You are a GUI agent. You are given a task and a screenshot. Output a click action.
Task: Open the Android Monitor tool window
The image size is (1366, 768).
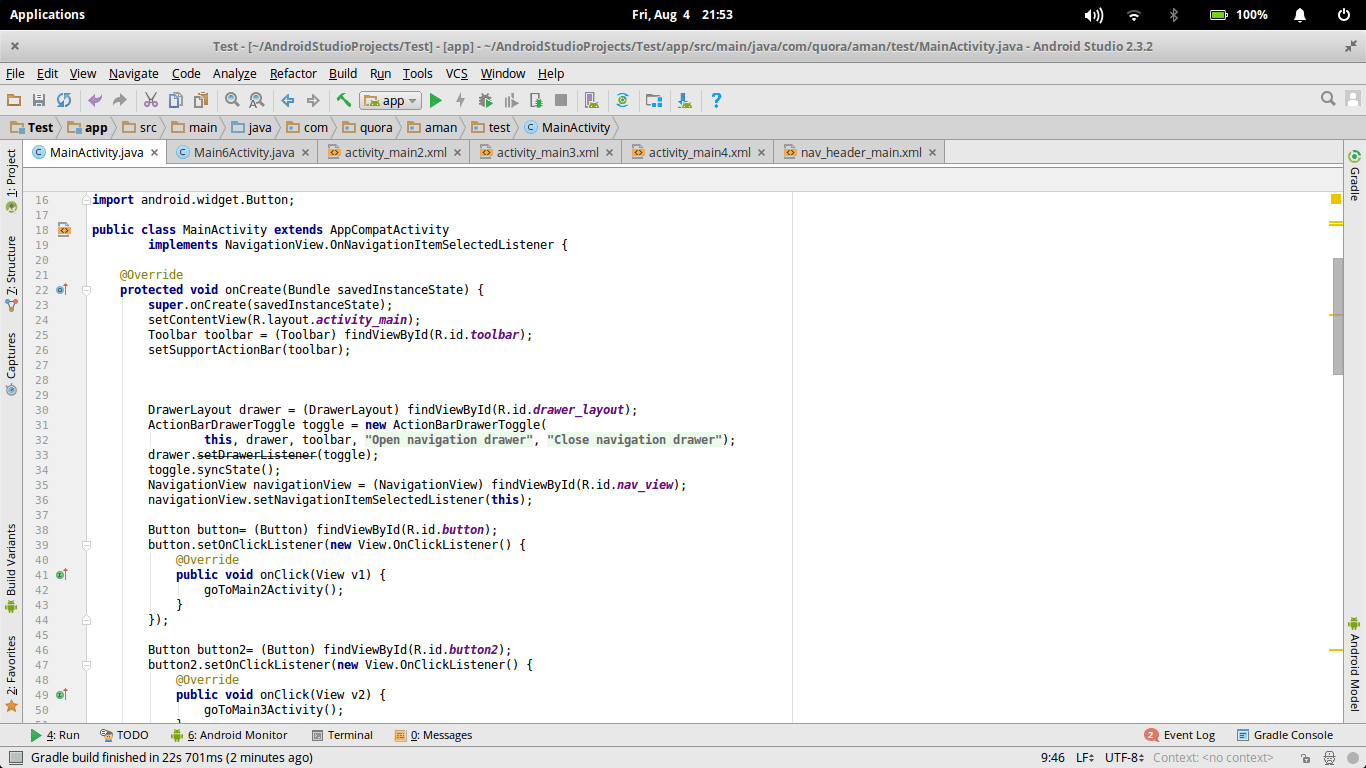click(x=229, y=735)
